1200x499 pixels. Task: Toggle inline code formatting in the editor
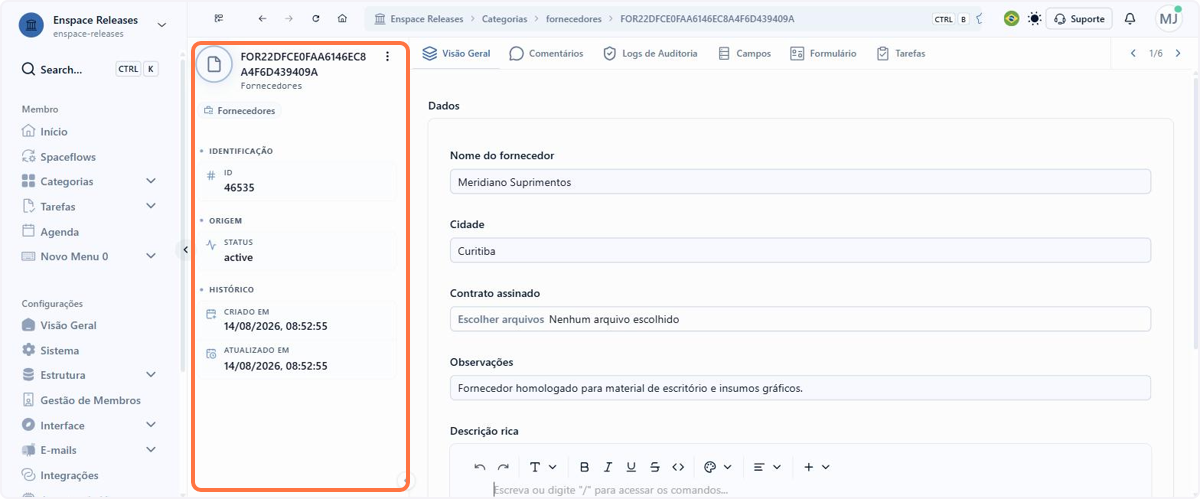[678, 467]
